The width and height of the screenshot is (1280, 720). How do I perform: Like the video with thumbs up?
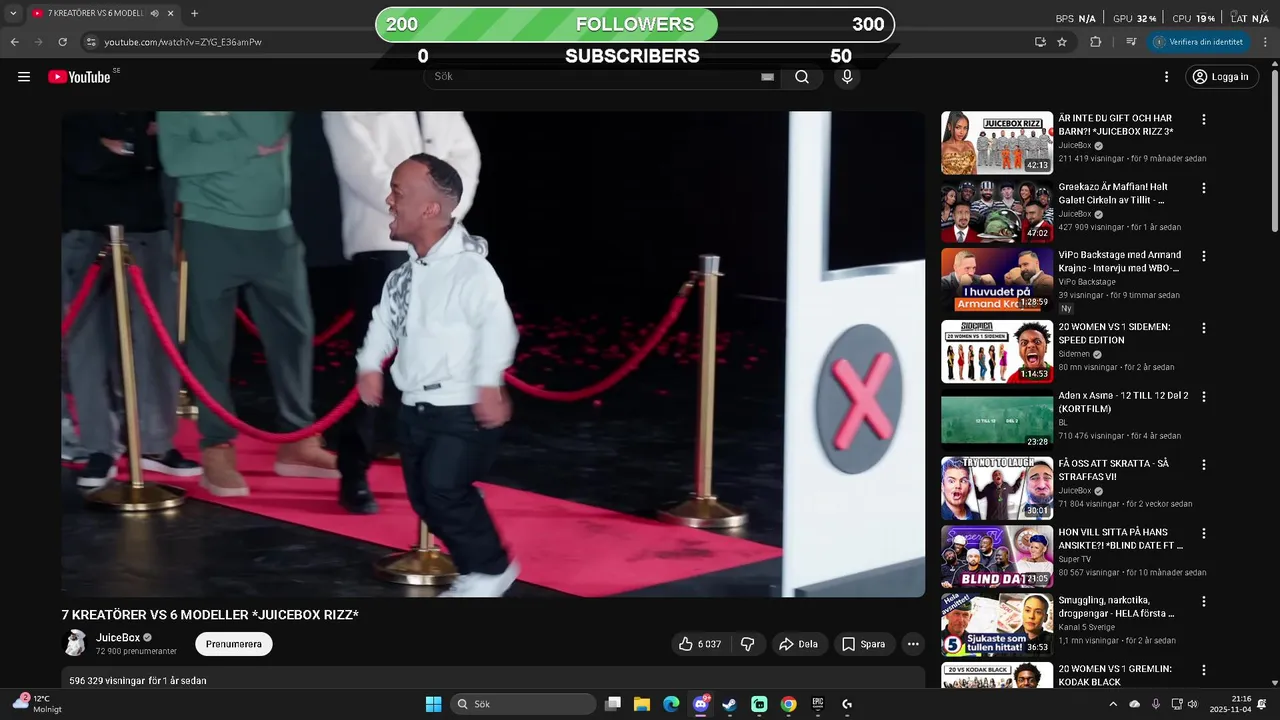(699, 644)
